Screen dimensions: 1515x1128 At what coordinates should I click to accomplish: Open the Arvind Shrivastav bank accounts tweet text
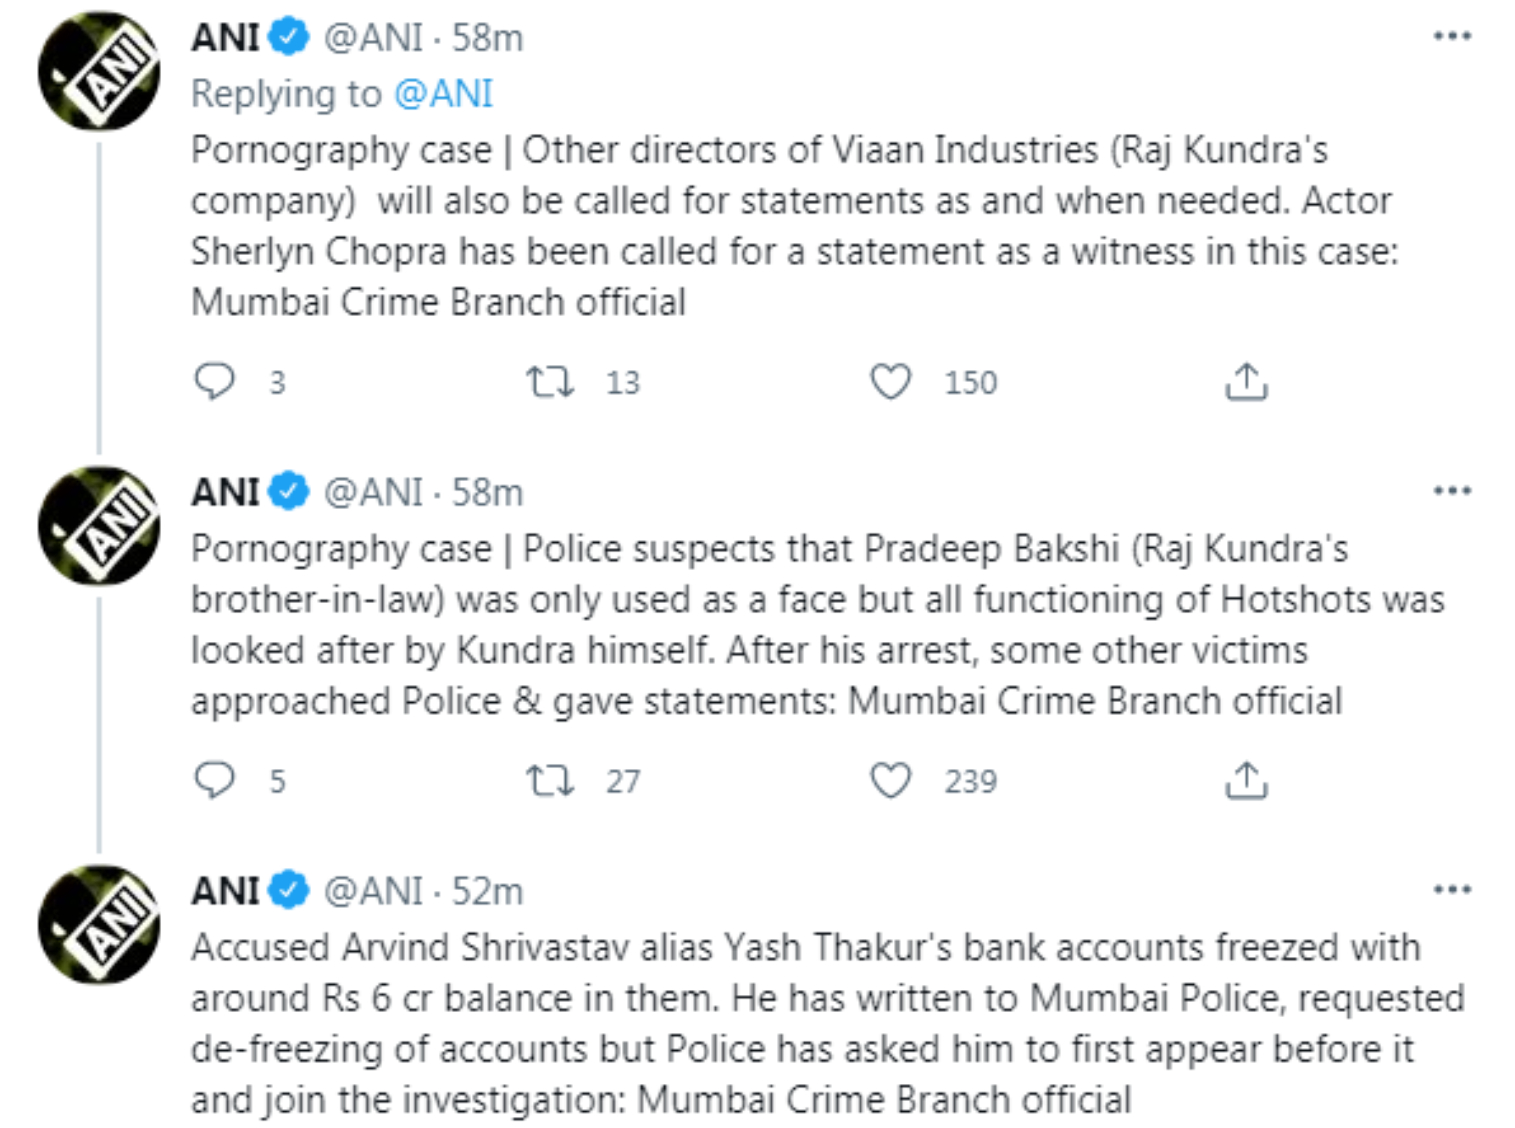pyautogui.click(x=800, y=1022)
